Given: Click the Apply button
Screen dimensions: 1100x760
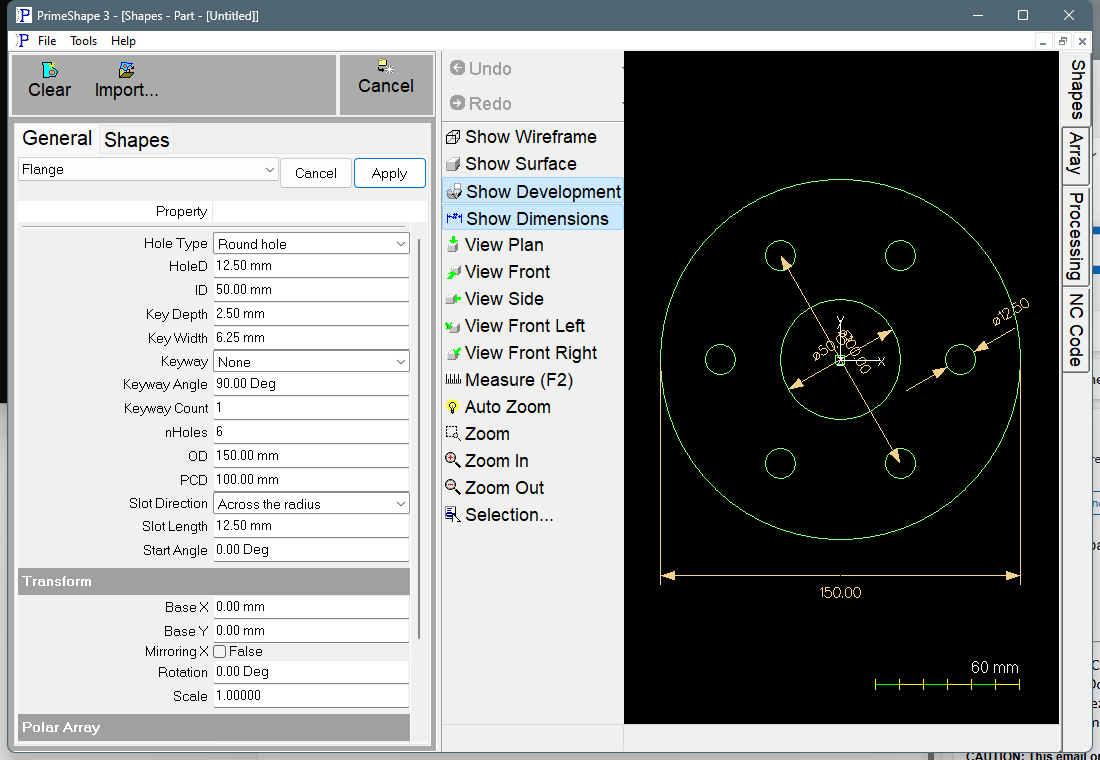Looking at the screenshot, I should [x=389, y=173].
